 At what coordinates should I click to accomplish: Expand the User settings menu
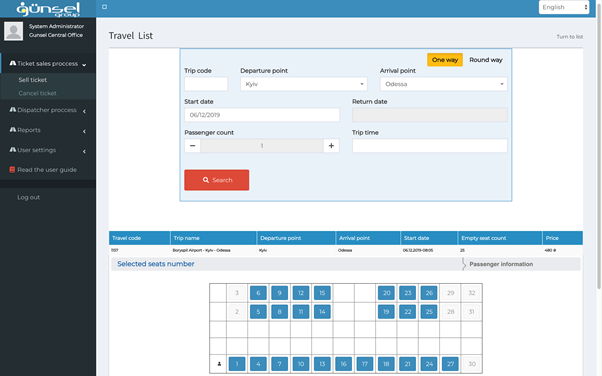pos(48,150)
